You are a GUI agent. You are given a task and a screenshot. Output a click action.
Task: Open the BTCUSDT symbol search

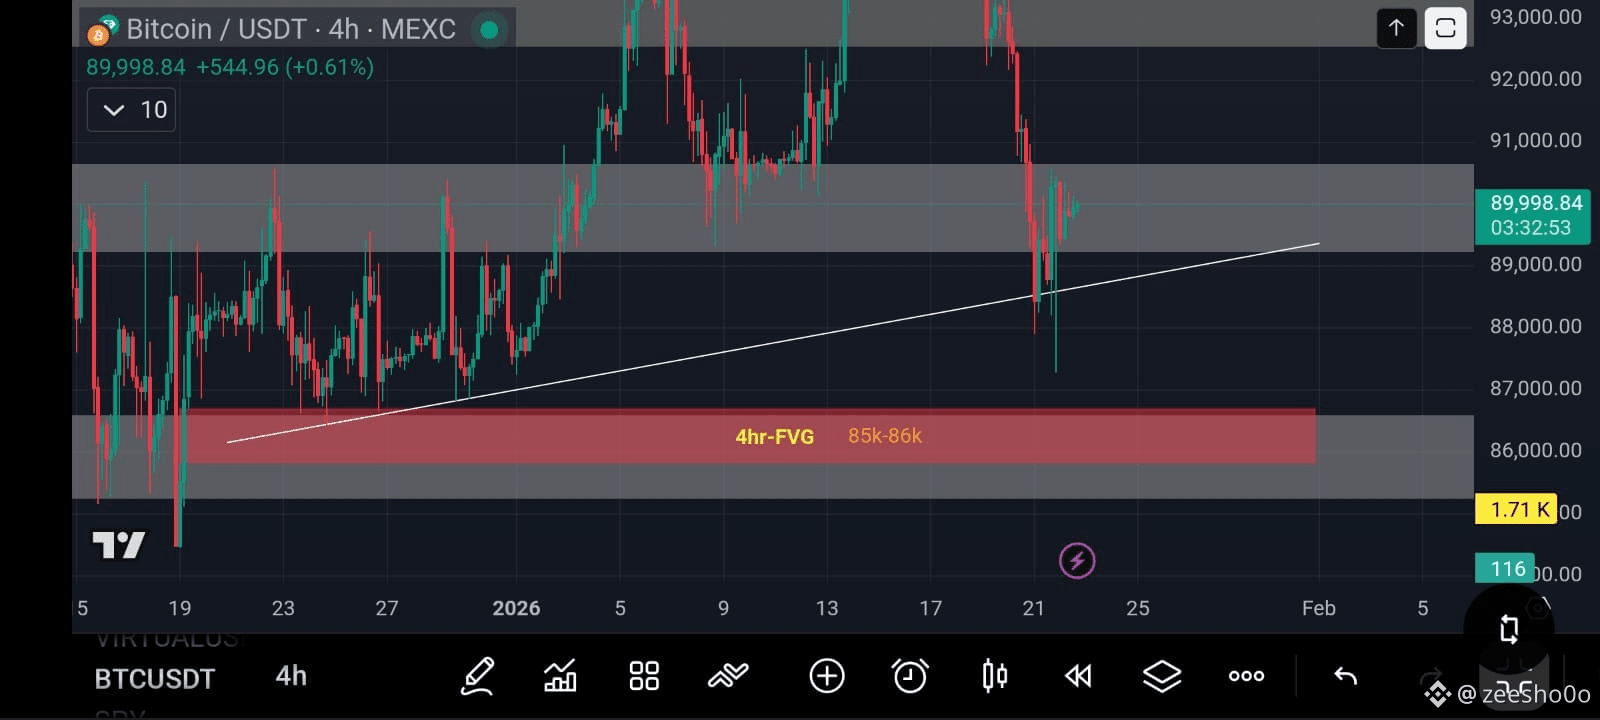pyautogui.click(x=155, y=679)
